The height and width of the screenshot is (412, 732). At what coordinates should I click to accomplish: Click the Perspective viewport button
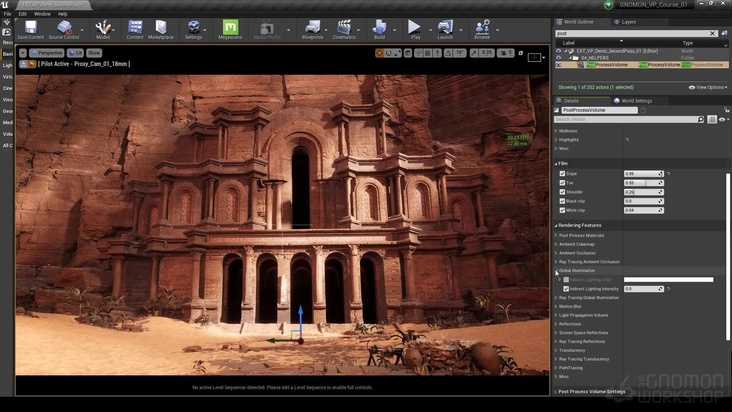tap(48, 52)
